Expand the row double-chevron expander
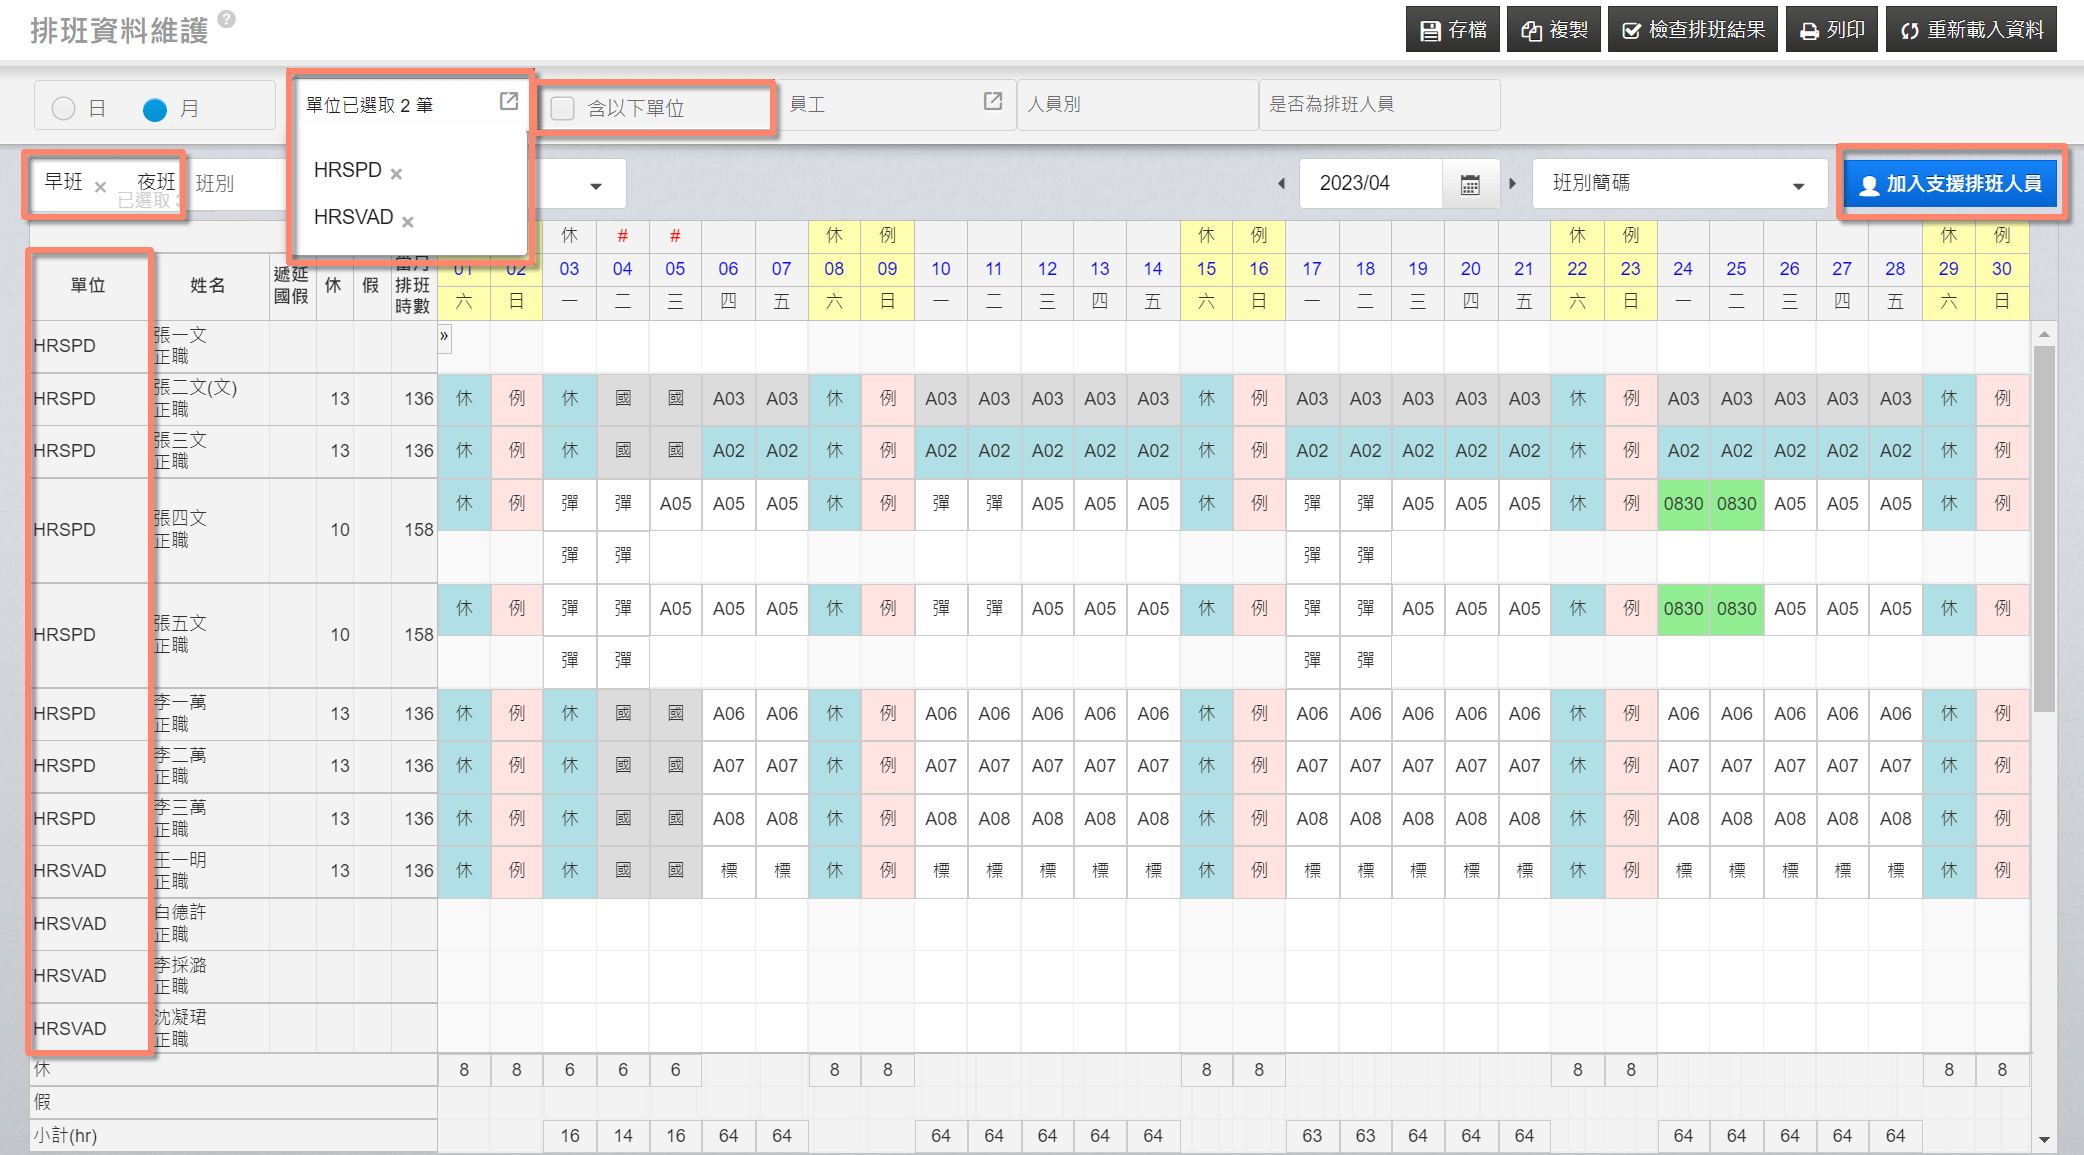Image resolution: width=2084 pixels, height=1155 pixels. (444, 336)
